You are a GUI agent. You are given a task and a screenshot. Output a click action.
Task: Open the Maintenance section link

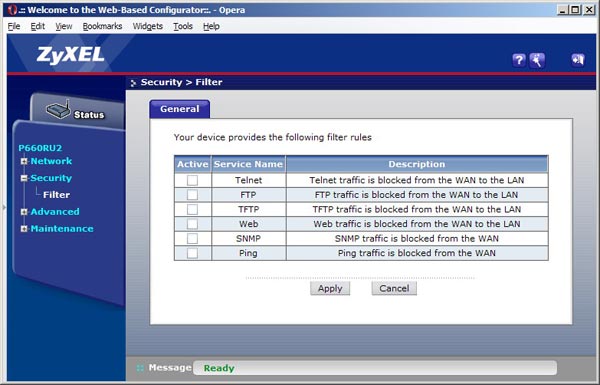point(62,228)
